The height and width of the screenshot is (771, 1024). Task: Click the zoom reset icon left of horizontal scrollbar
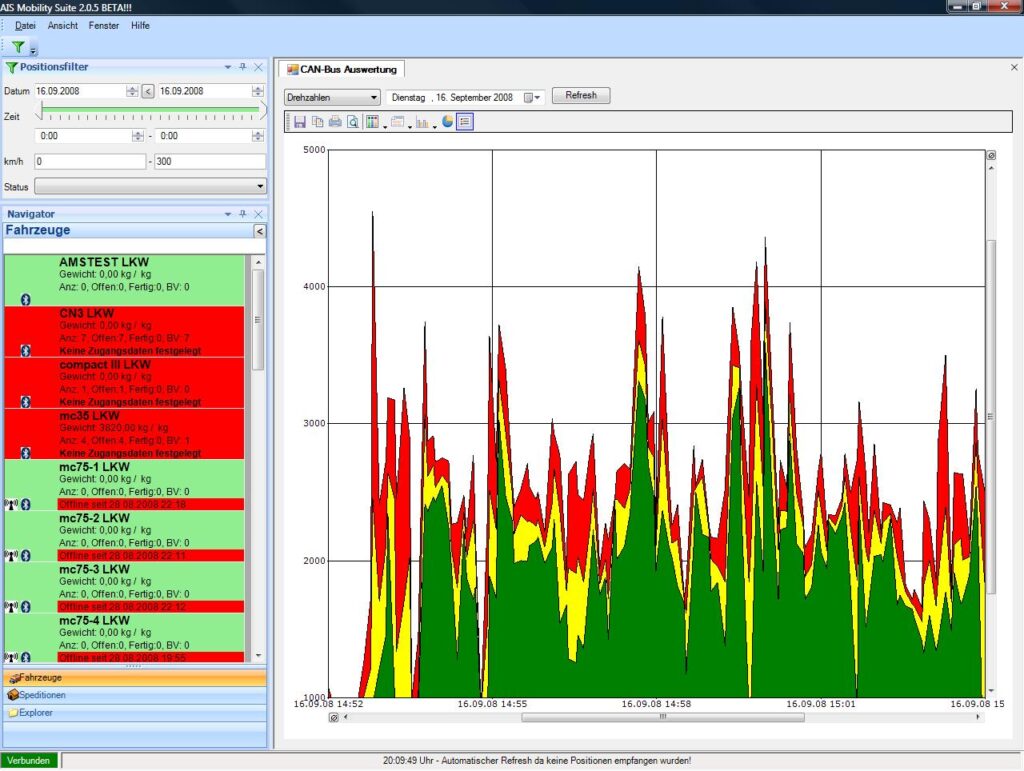pos(334,717)
